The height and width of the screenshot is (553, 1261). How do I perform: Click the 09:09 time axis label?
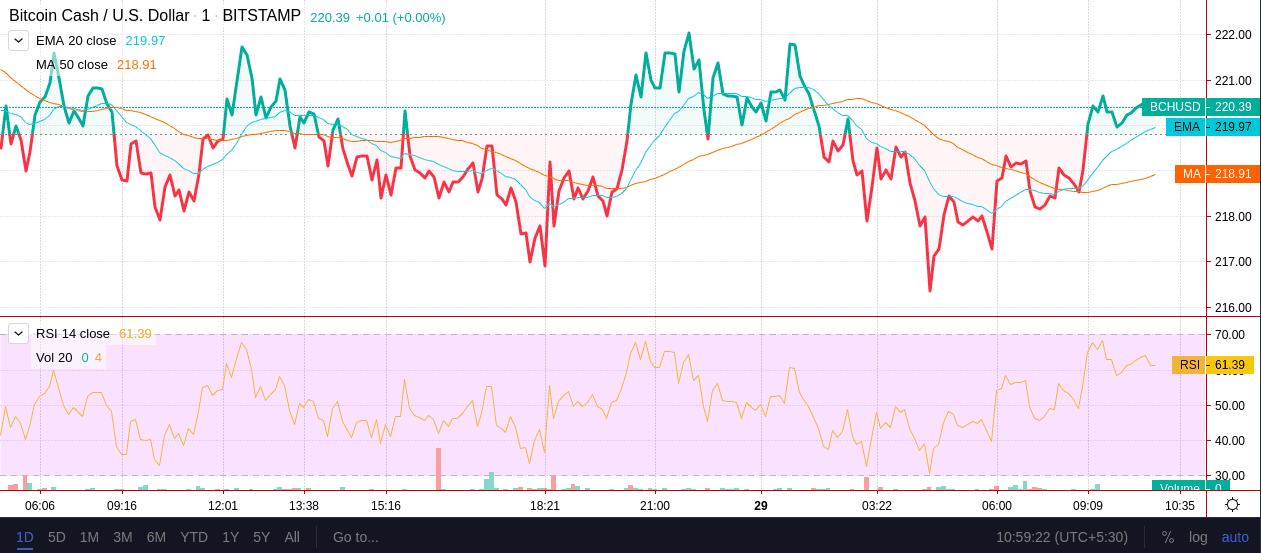pyautogui.click(x=1088, y=506)
